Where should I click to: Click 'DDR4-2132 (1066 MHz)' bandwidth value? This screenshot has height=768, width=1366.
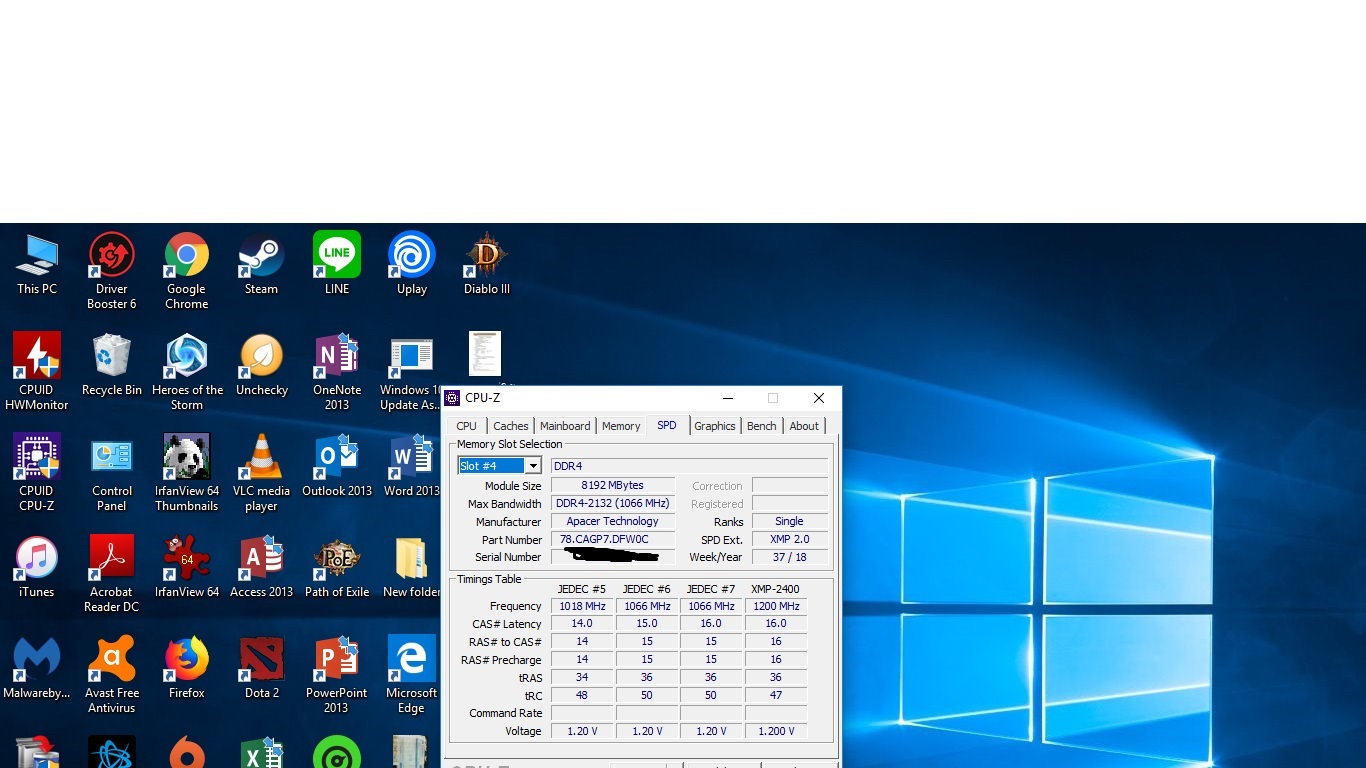pos(612,503)
